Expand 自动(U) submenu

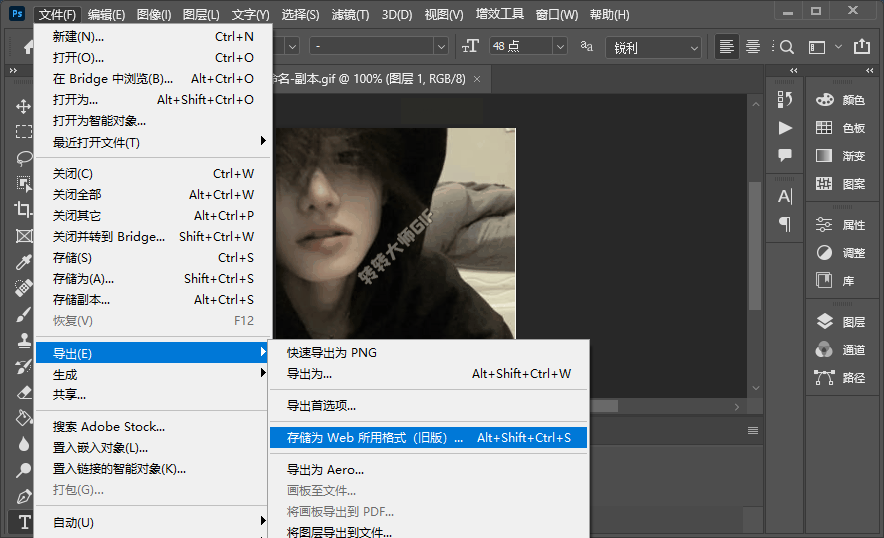pyautogui.click(x=152, y=522)
